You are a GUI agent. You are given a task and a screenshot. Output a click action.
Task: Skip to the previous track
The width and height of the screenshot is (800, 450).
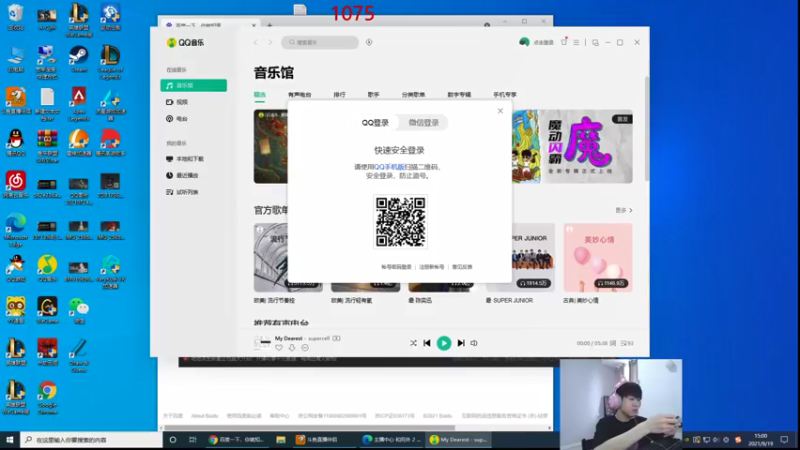(x=427, y=343)
